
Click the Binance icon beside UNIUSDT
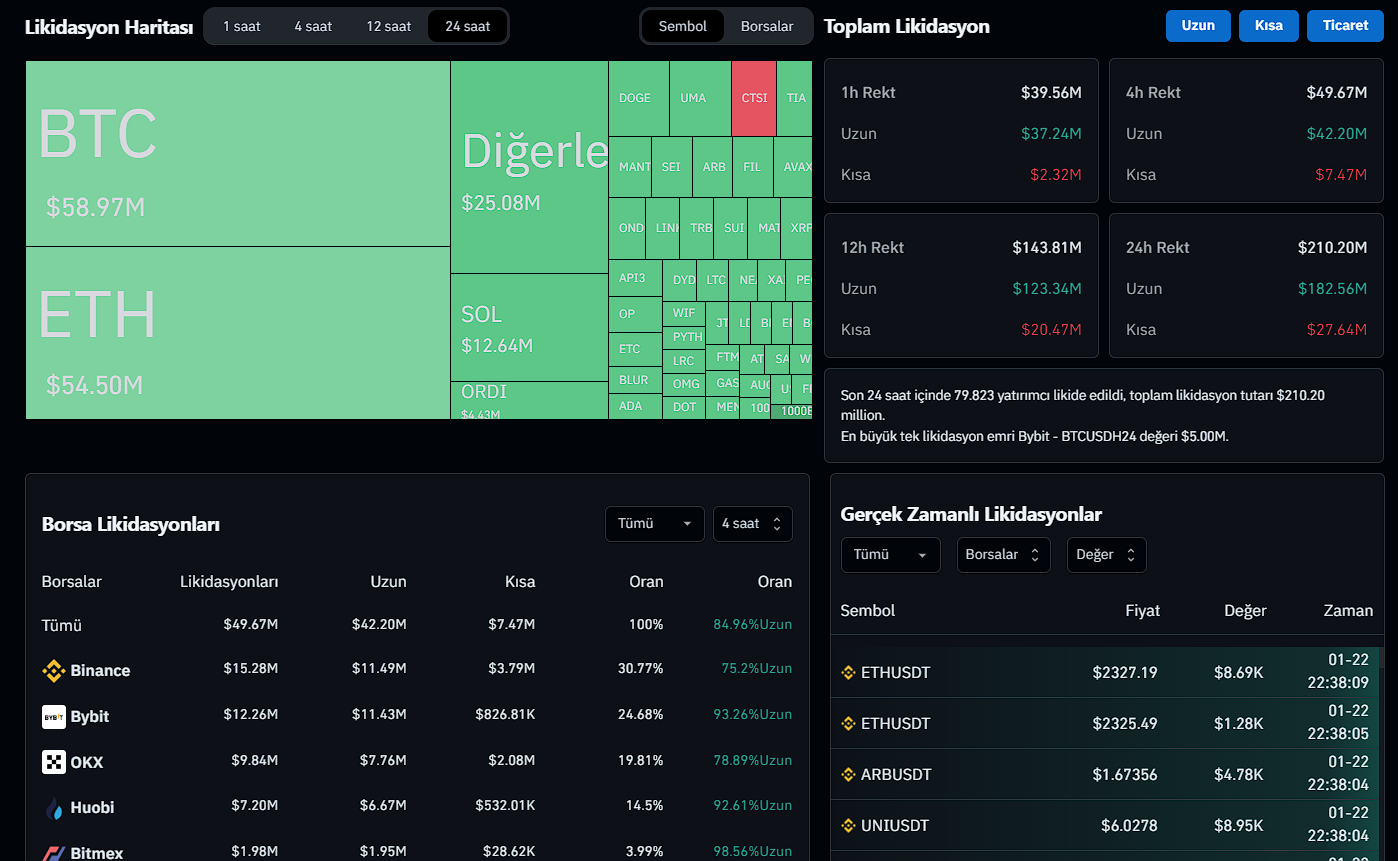click(x=849, y=826)
